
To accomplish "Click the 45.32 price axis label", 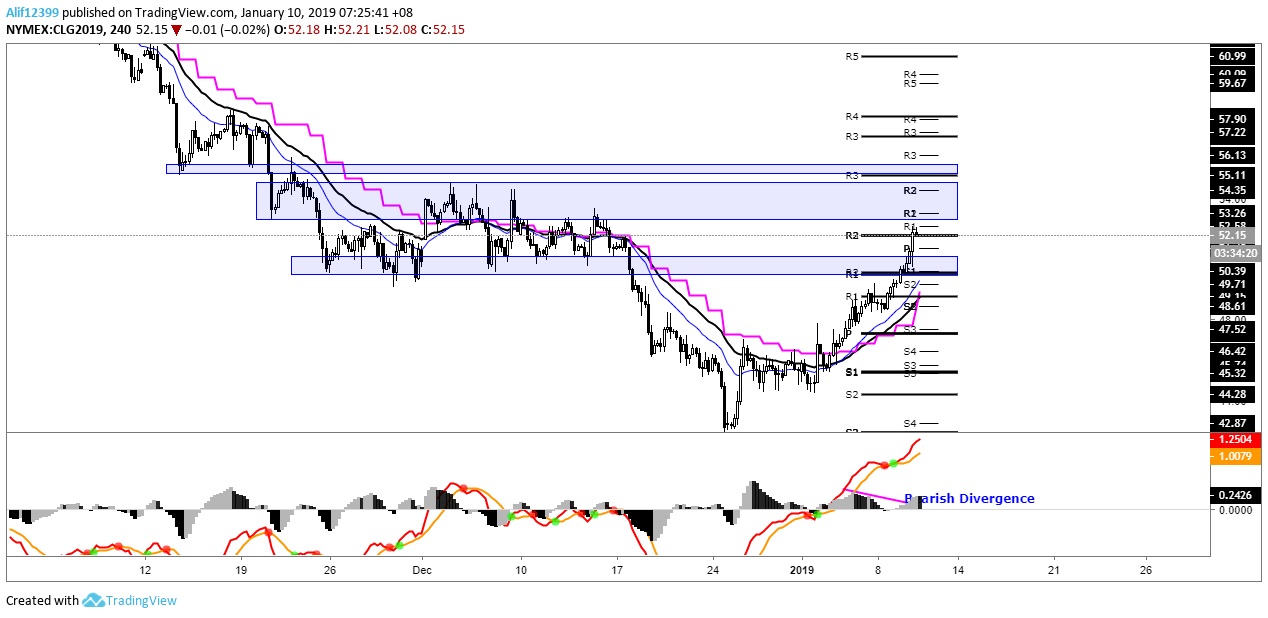I will point(1232,374).
